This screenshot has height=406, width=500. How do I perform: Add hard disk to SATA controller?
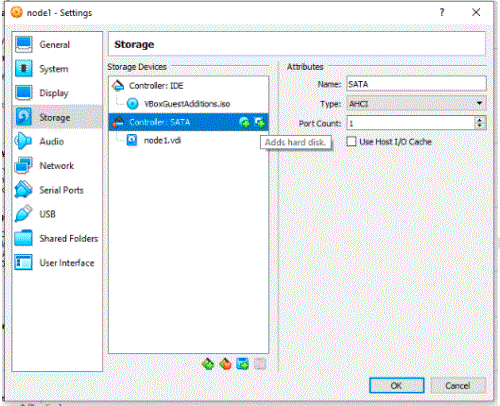[x=260, y=123]
